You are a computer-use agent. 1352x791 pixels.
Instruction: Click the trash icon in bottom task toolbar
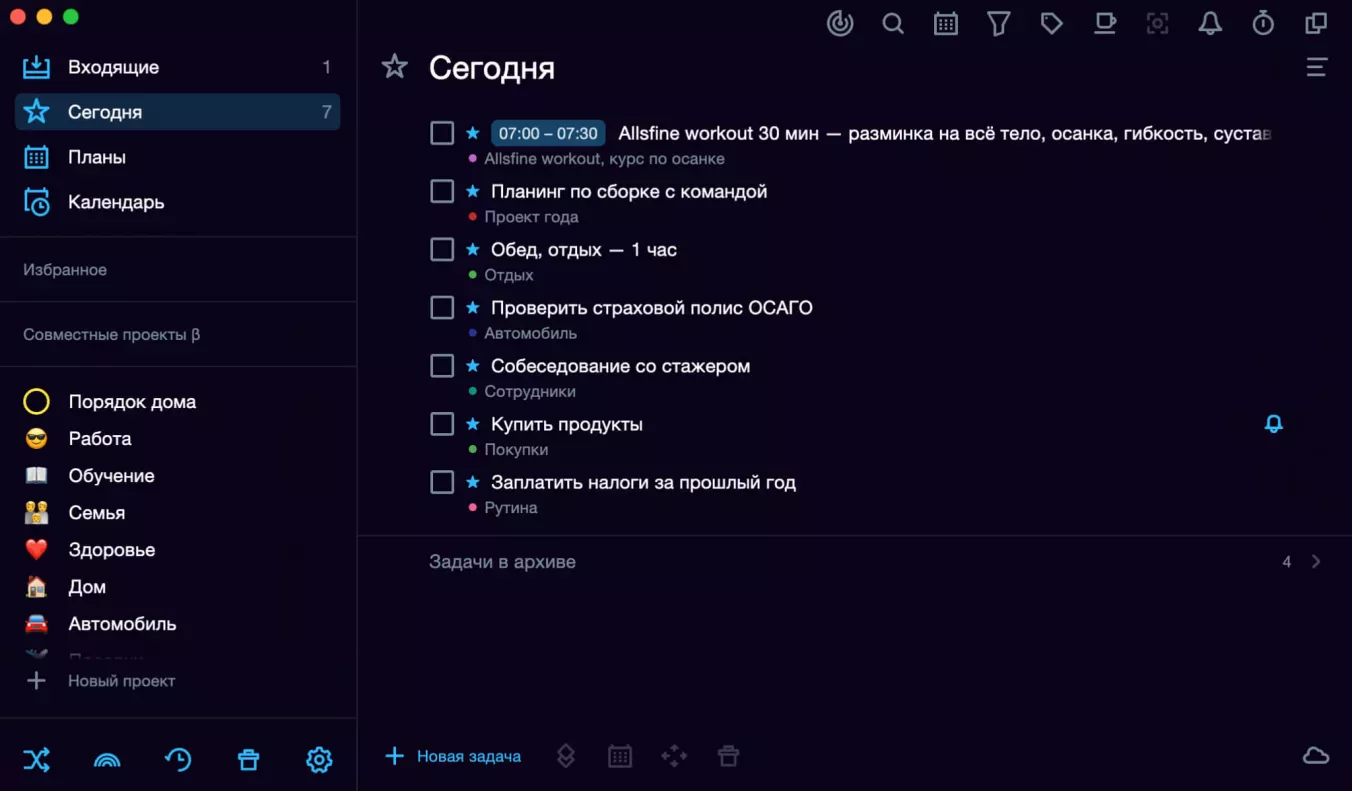click(x=728, y=756)
